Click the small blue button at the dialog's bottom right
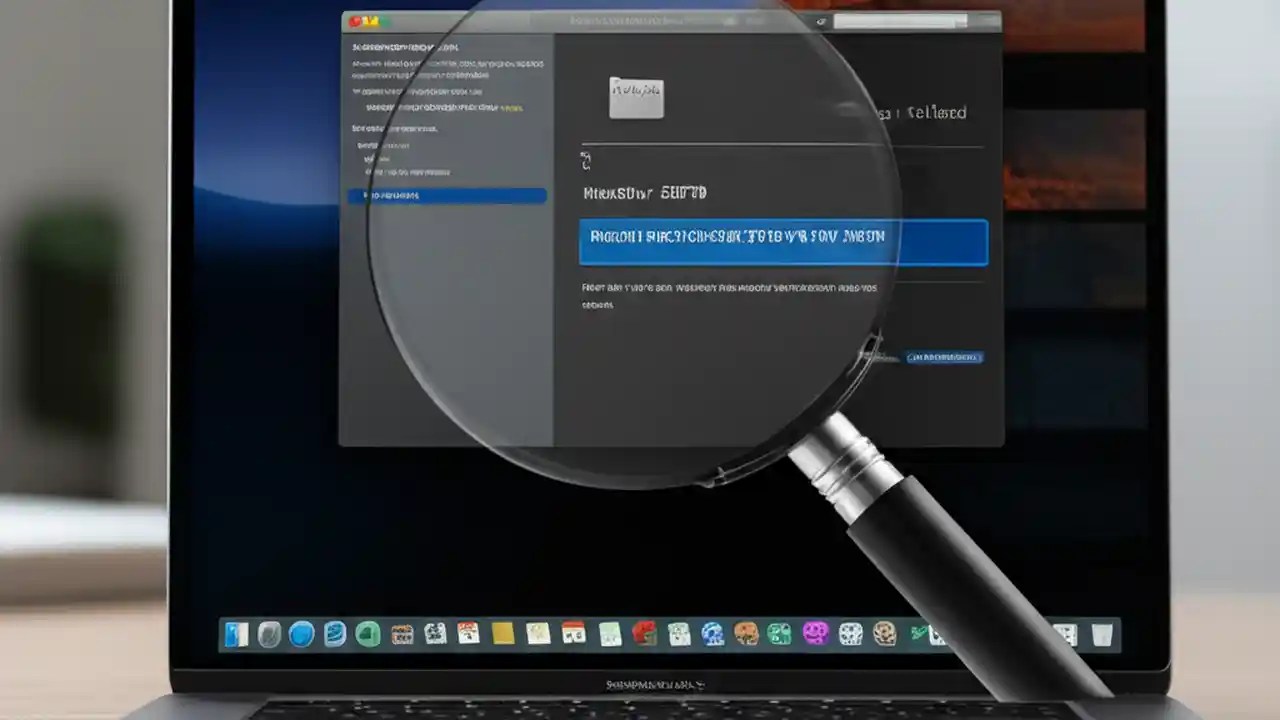Image resolution: width=1280 pixels, height=720 pixels. pos(945,357)
